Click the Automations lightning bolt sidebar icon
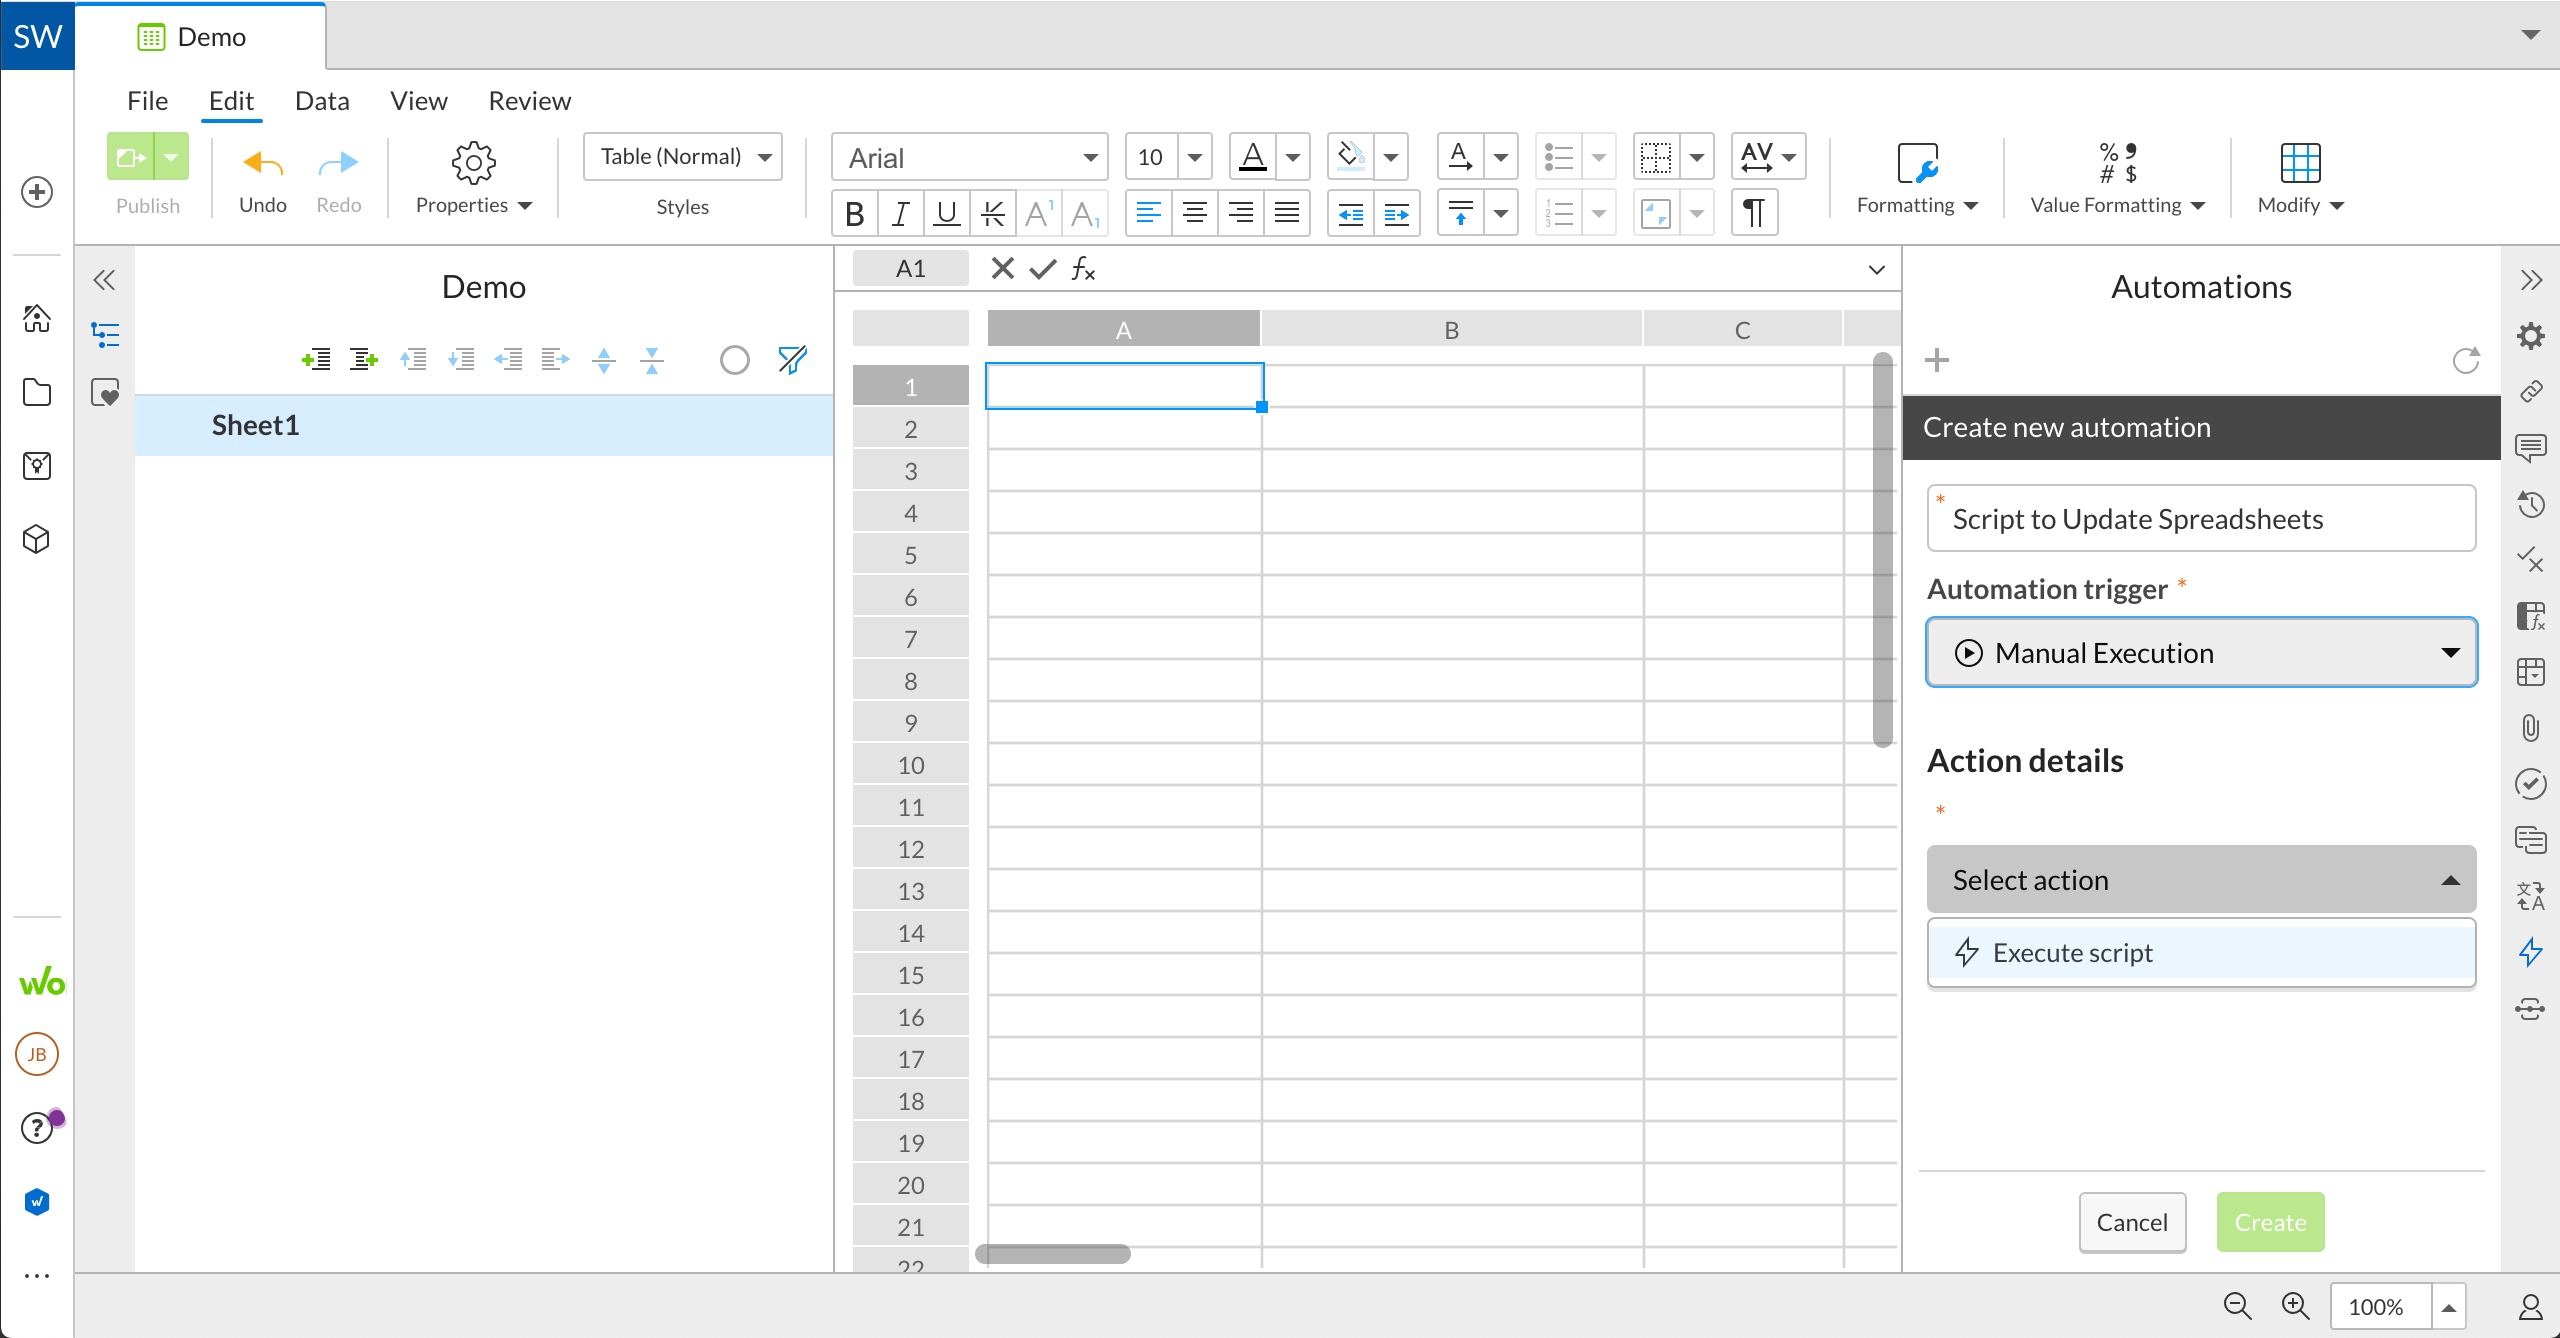This screenshot has height=1338, width=2560. 2531,951
